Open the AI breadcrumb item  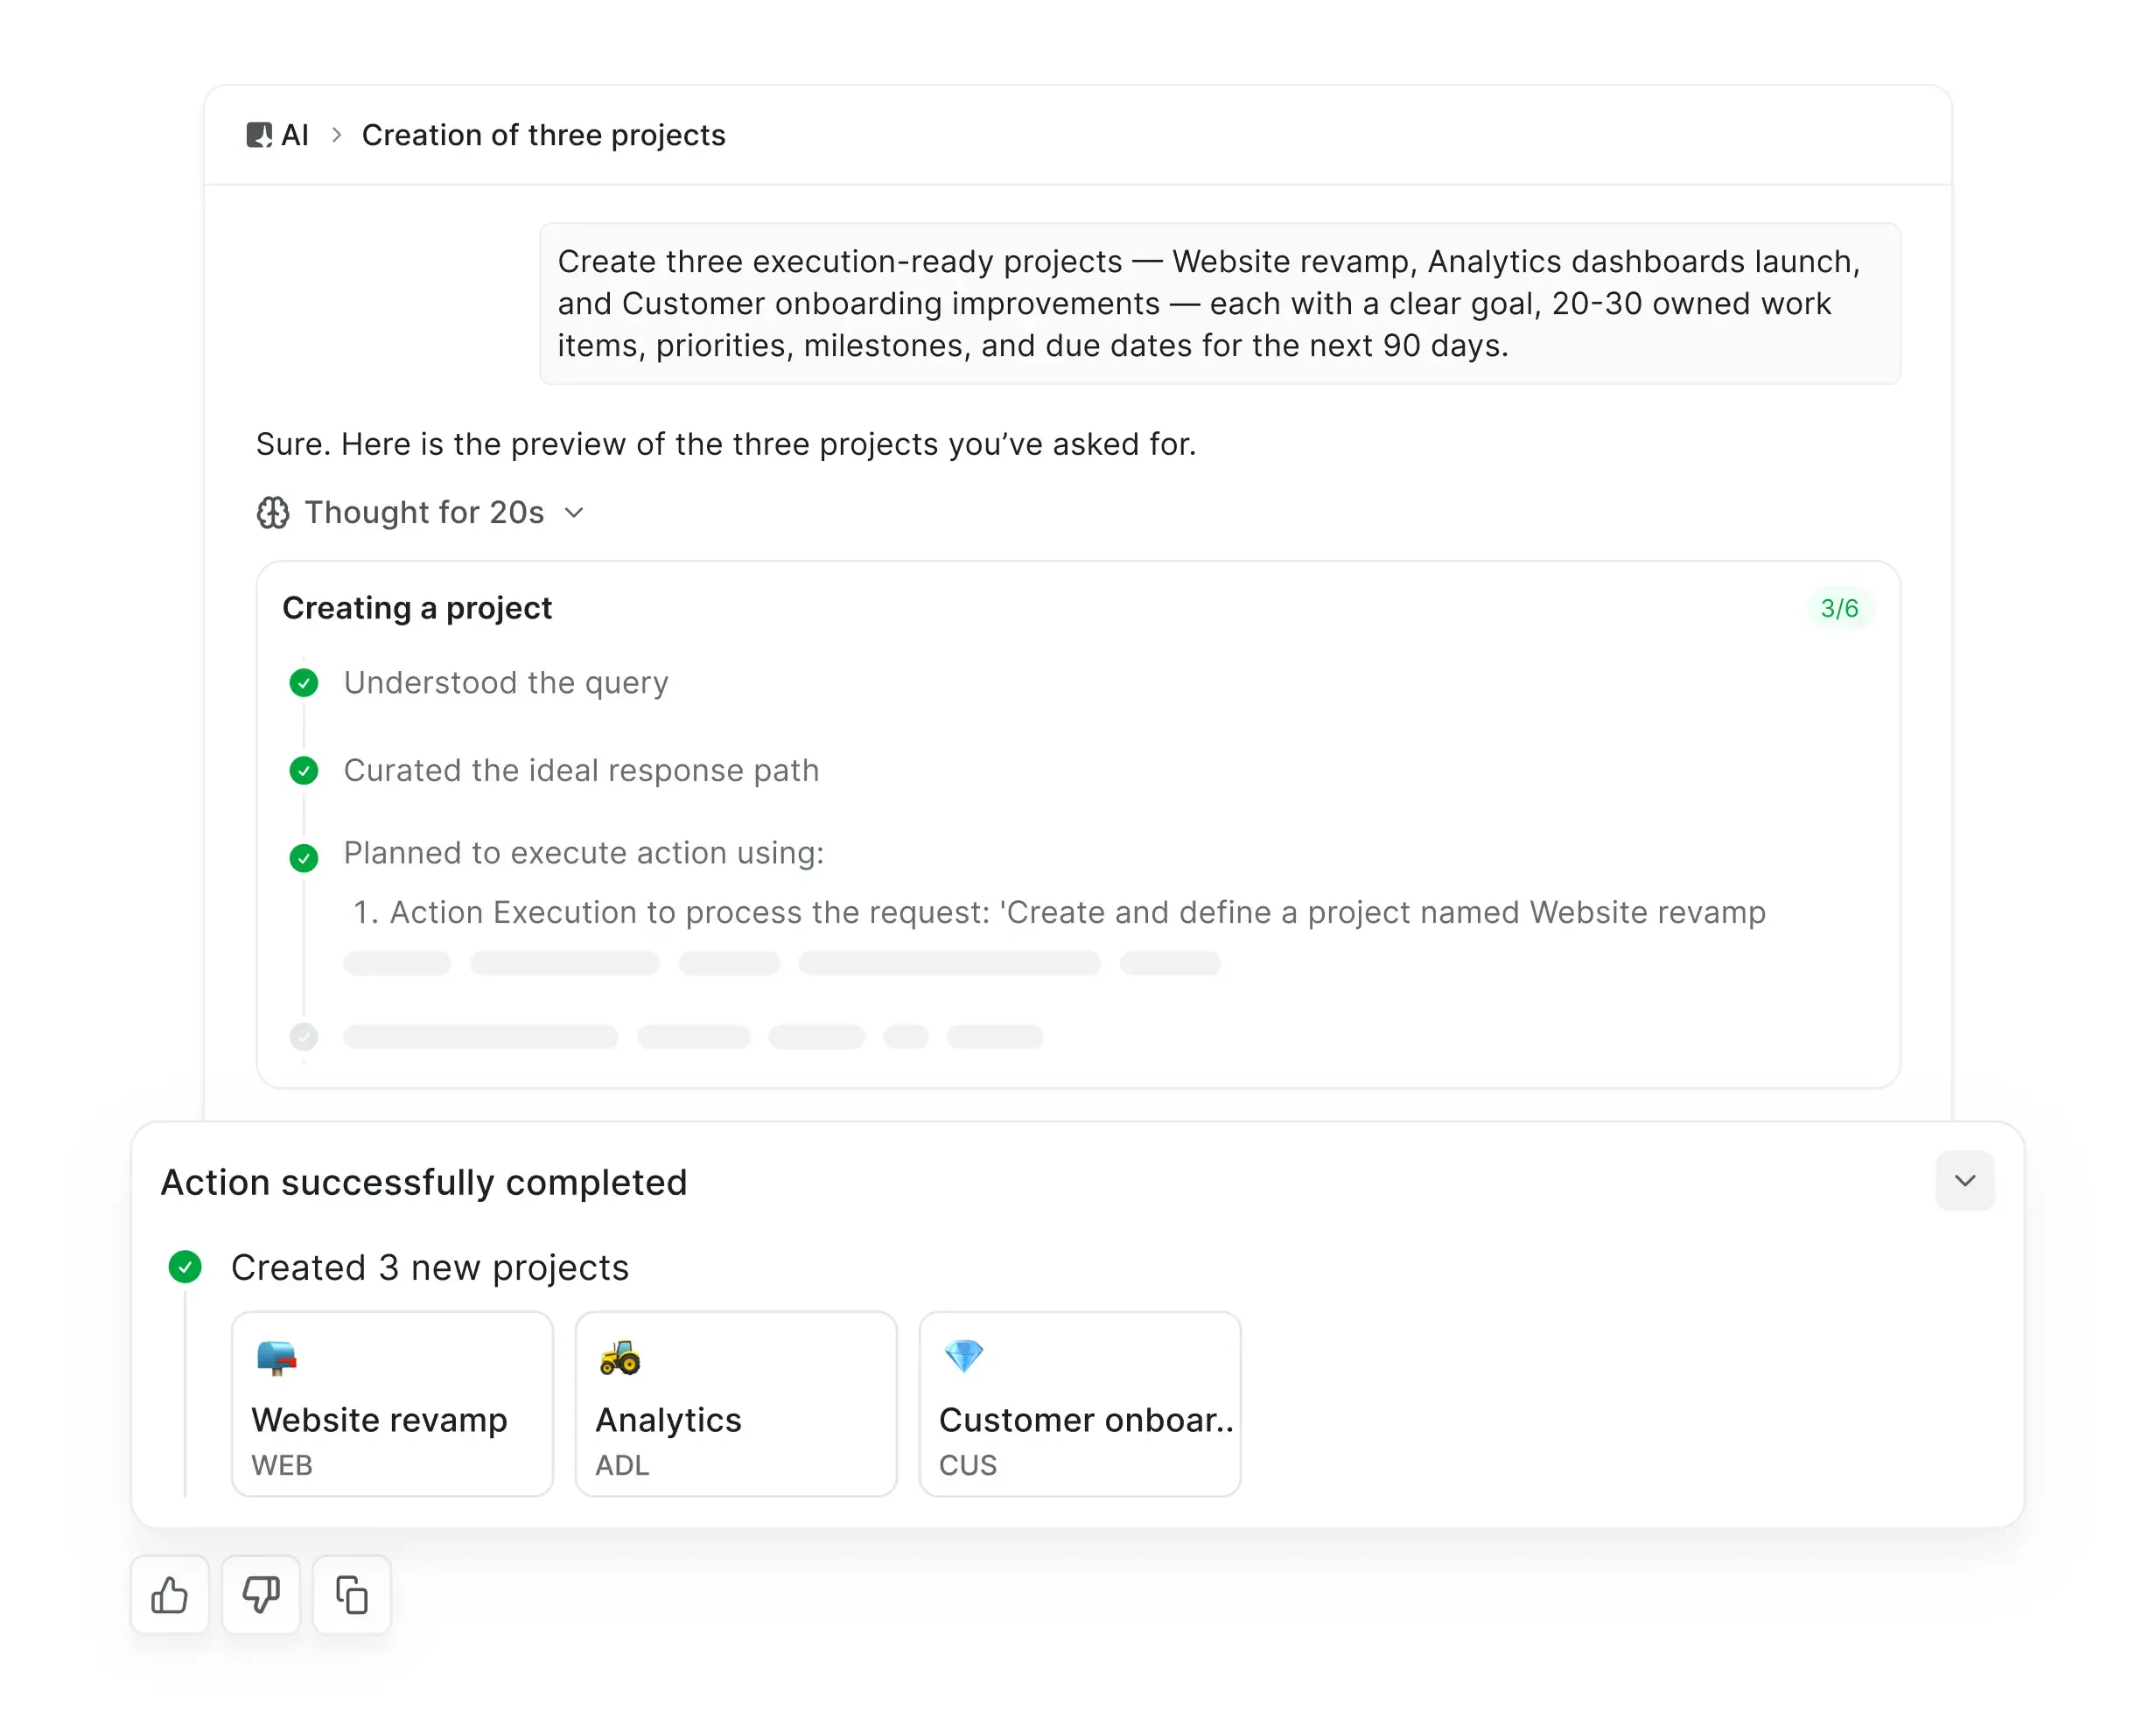[x=295, y=135]
